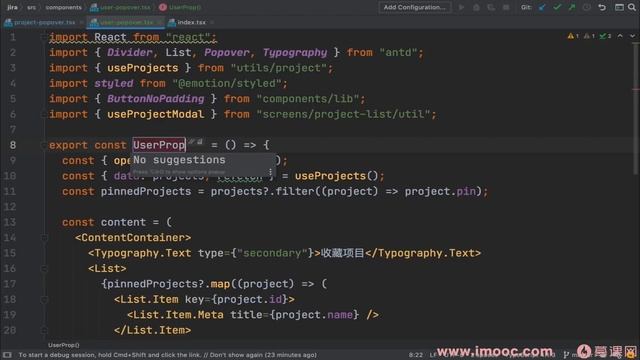Click debug session status bar message

pos(167,355)
